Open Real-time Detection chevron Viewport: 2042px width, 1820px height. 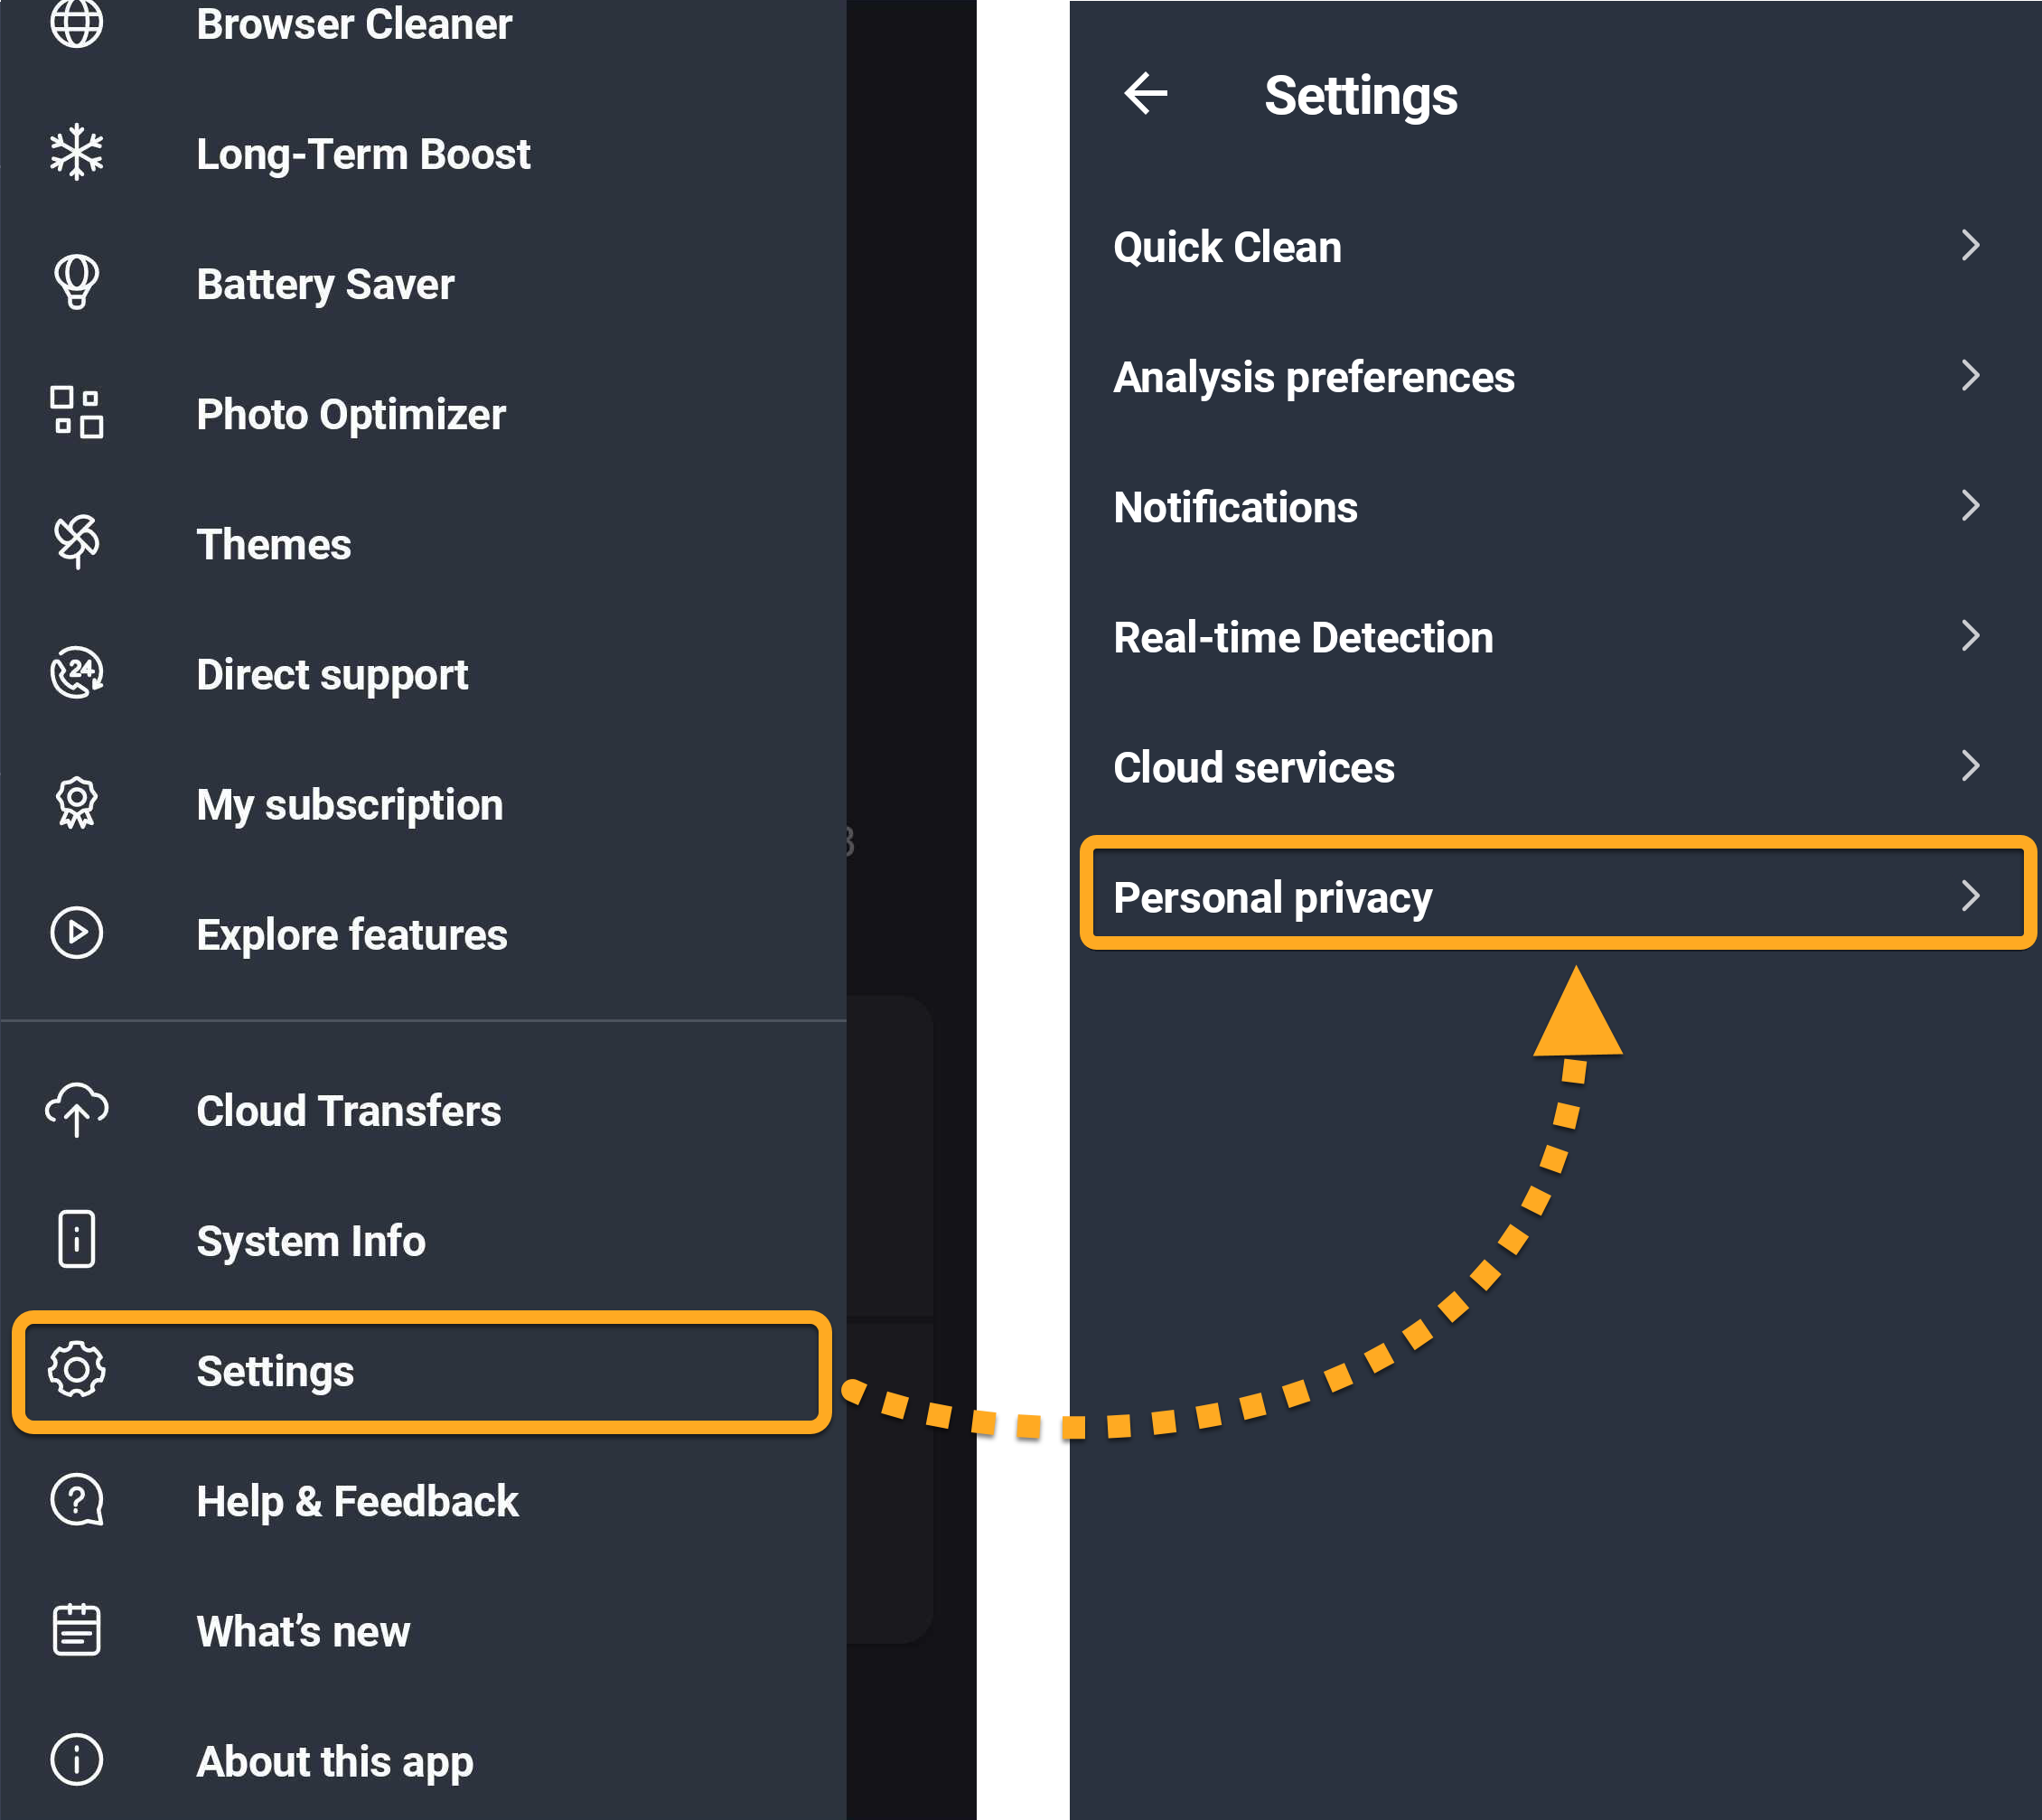pyautogui.click(x=1969, y=636)
